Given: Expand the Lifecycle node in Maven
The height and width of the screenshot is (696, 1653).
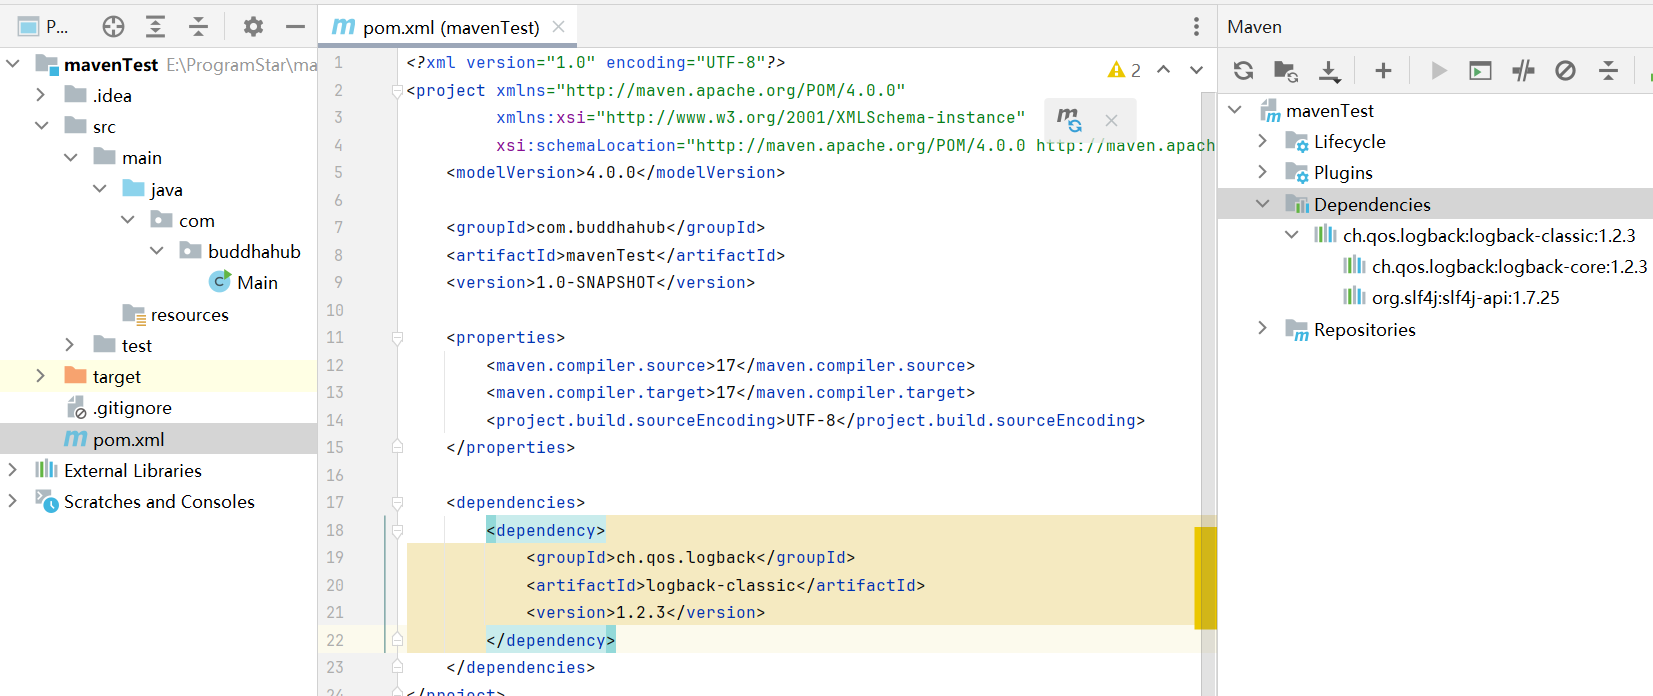Looking at the screenshot, I should [1262, 141].
